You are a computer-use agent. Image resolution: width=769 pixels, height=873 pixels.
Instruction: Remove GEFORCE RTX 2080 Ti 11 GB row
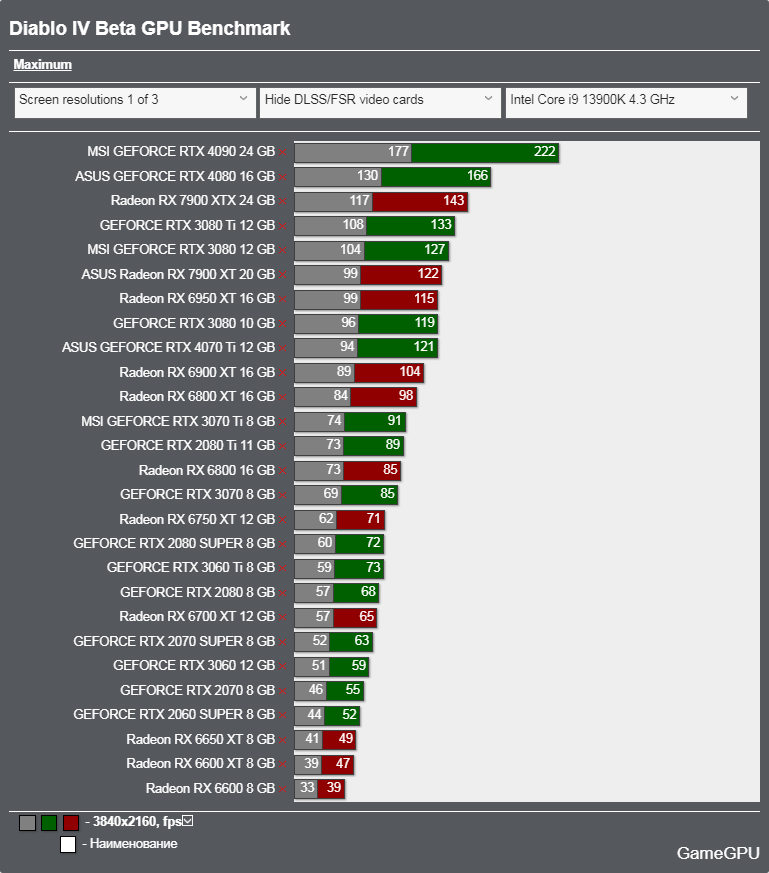283,447
